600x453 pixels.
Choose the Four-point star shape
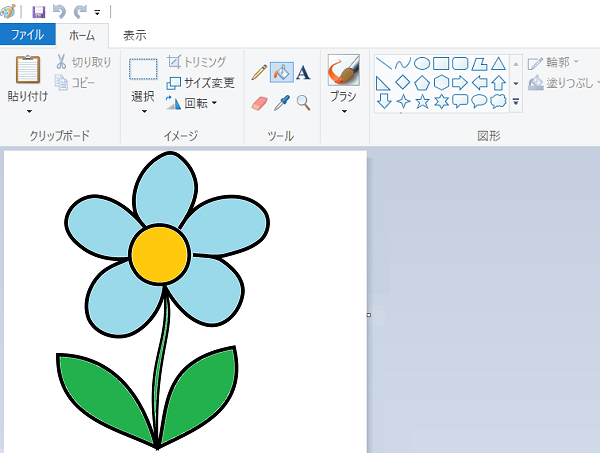403,102
